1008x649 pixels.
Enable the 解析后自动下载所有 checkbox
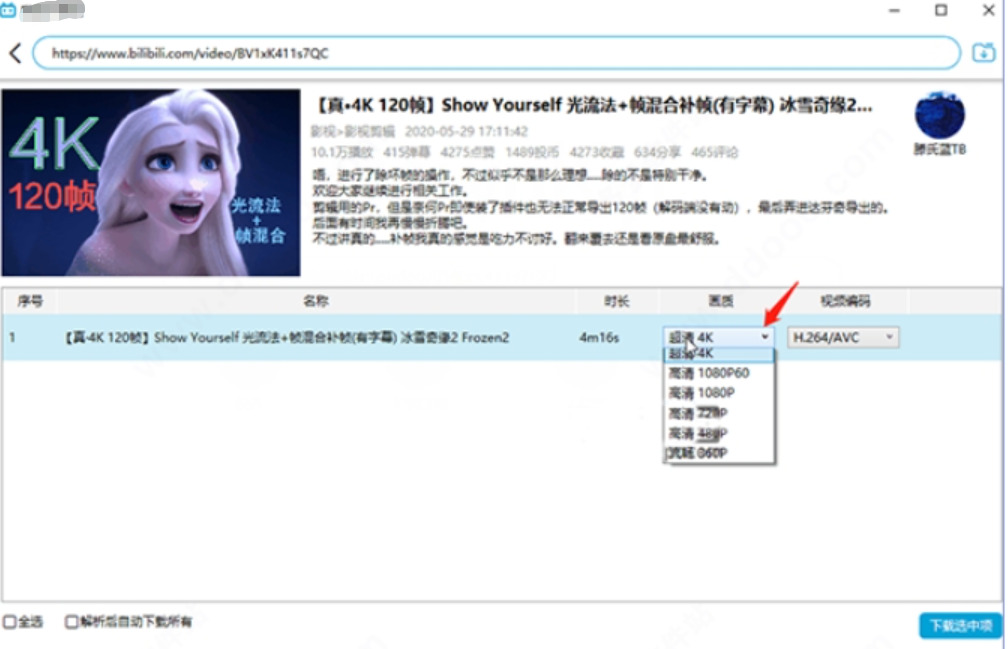(71, 621)
